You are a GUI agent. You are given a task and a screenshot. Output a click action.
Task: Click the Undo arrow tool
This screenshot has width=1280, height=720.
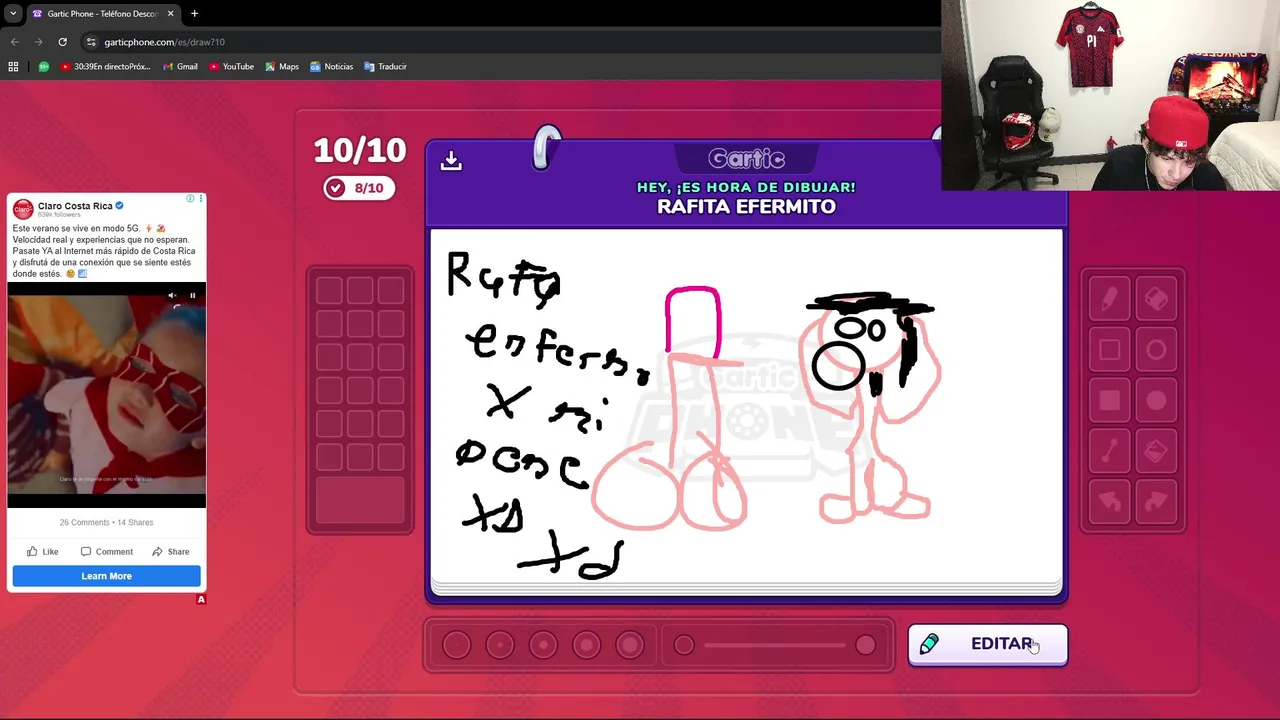coord(1109,503)
